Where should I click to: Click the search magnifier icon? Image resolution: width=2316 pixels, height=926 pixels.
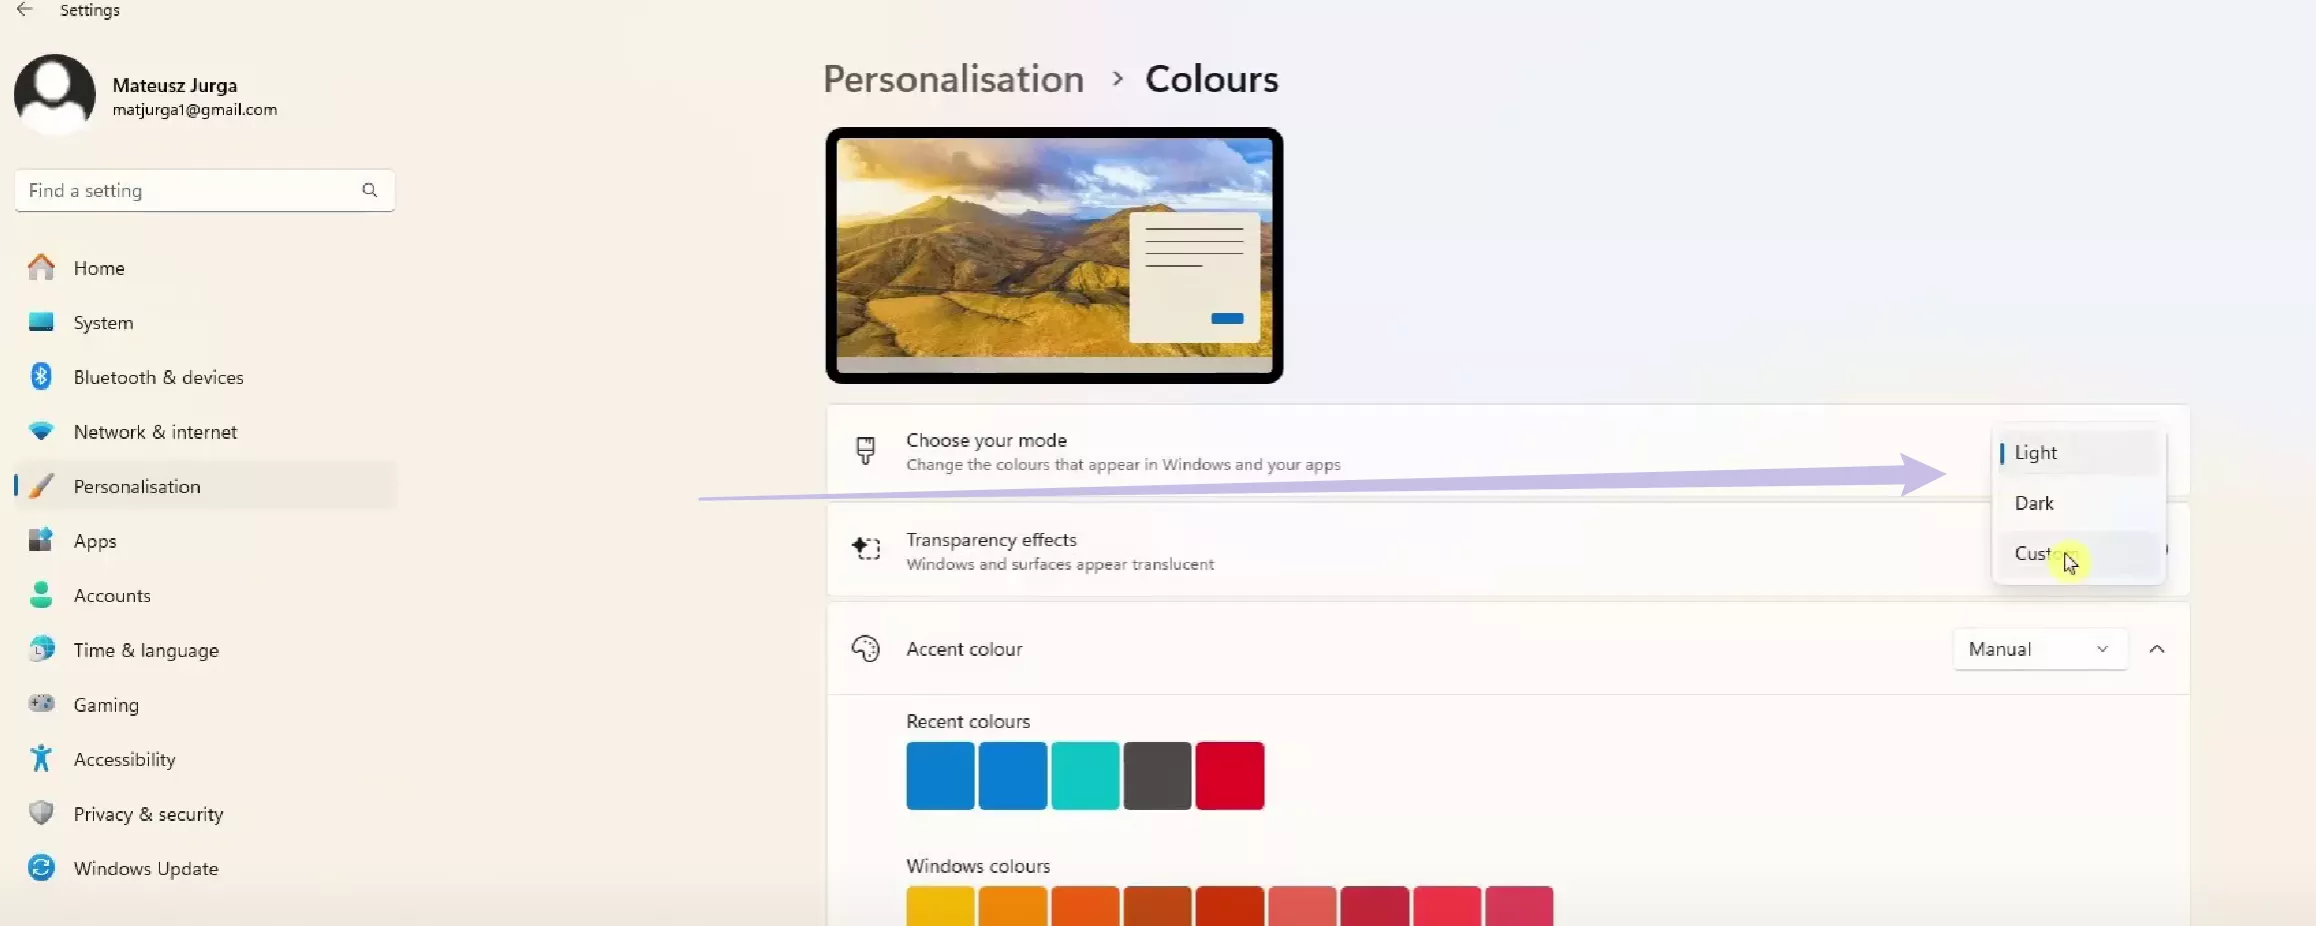click(370, 190)
